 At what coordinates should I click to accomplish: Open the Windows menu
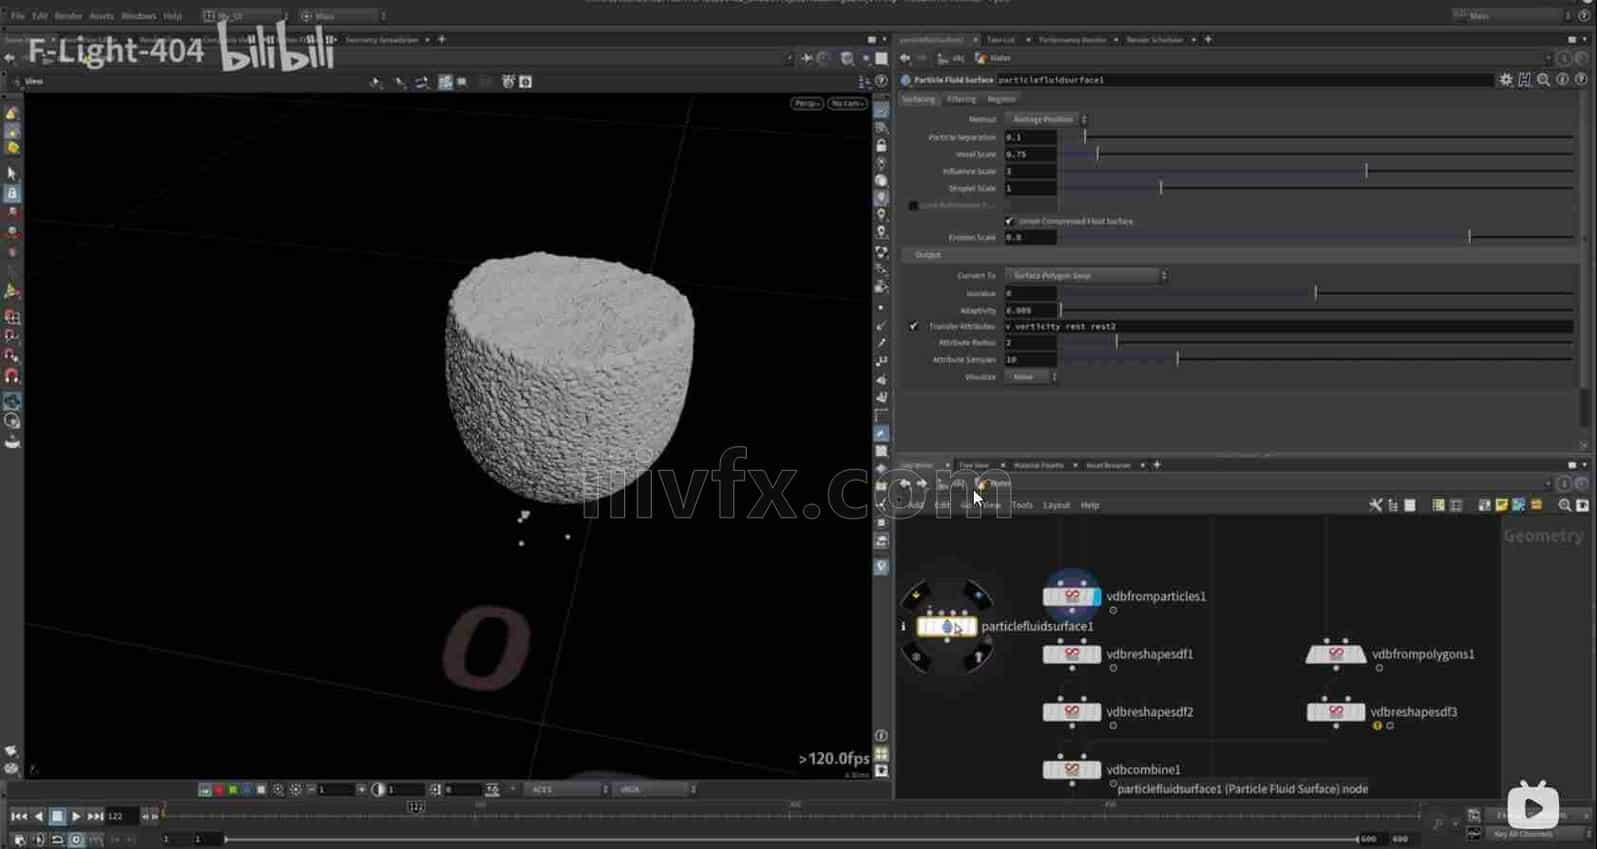(x=138, y=16)
